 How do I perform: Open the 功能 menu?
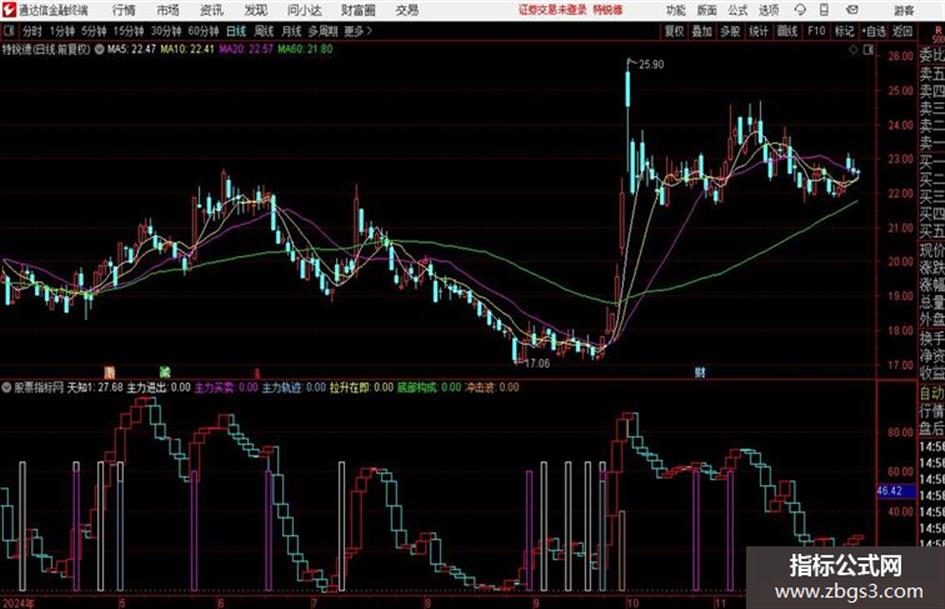click(676, 10)
